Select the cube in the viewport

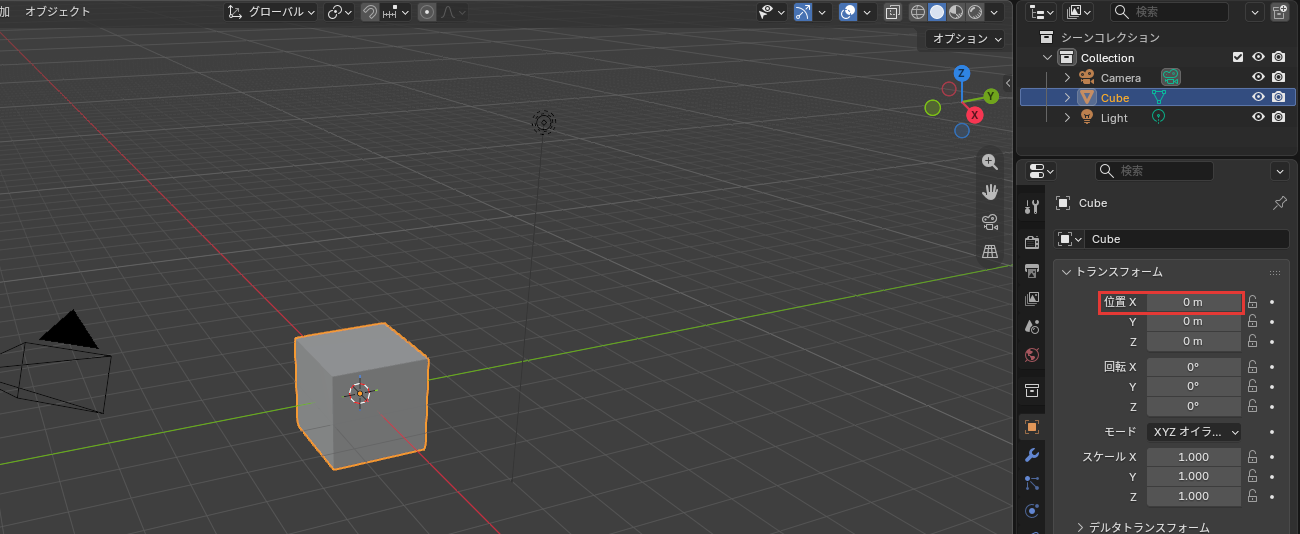pyautogui.click(x=361, y=395)
